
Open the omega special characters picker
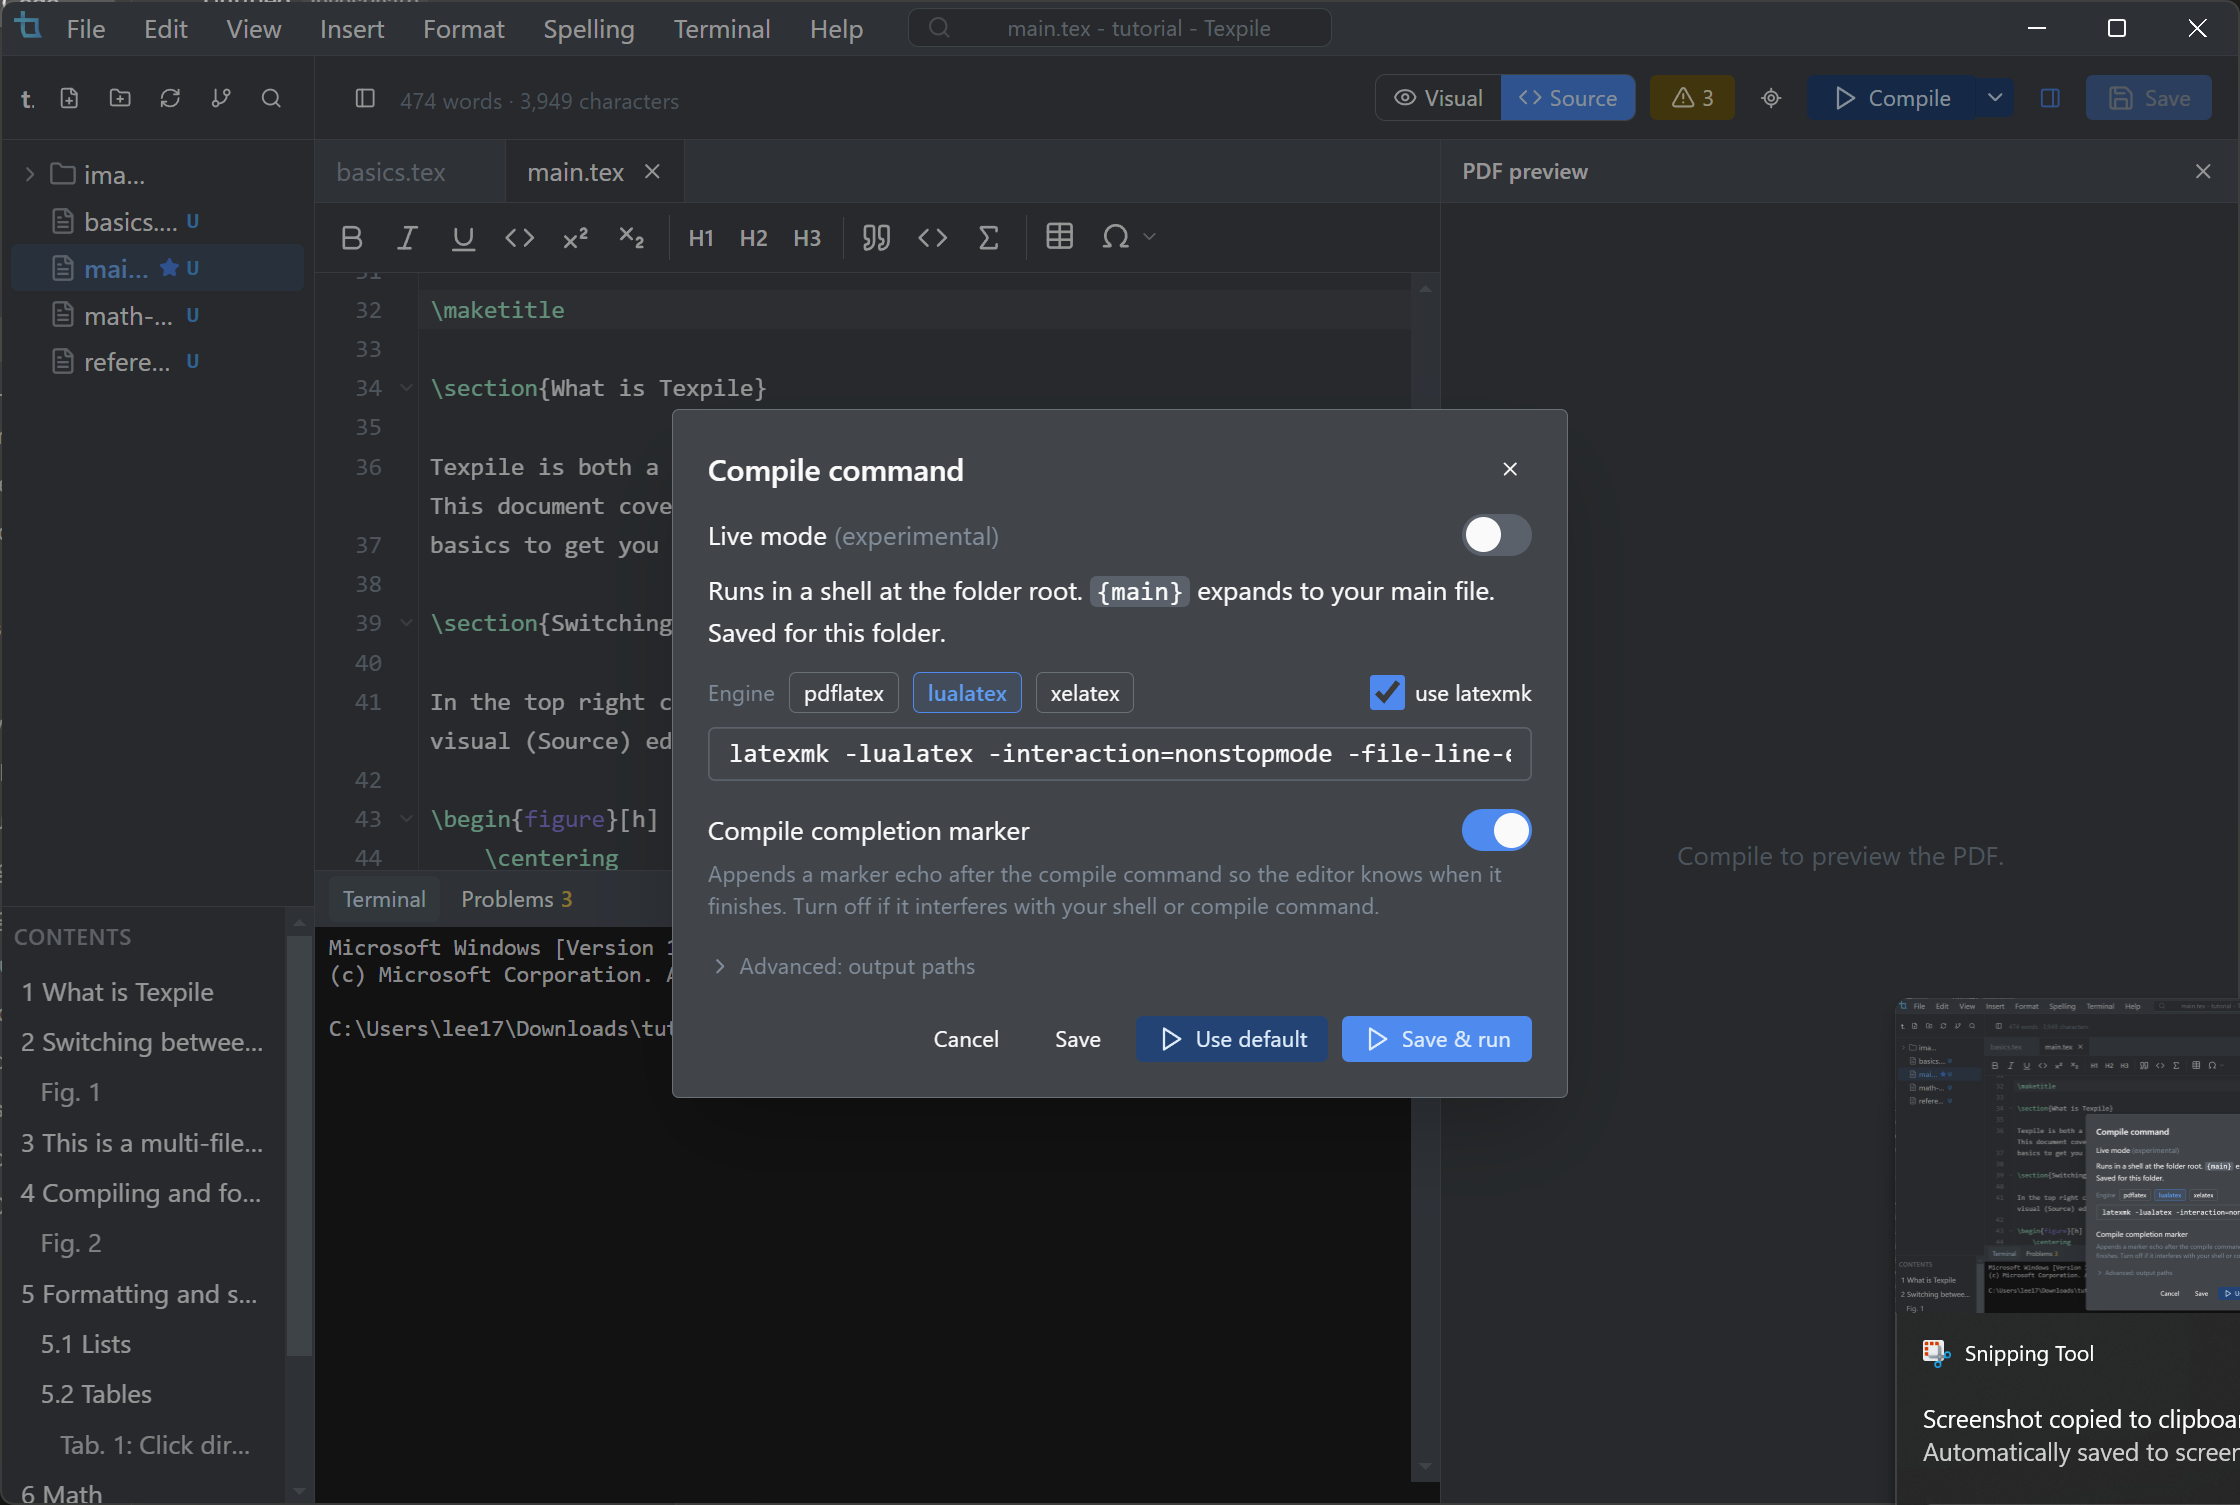click(1115, 237)
